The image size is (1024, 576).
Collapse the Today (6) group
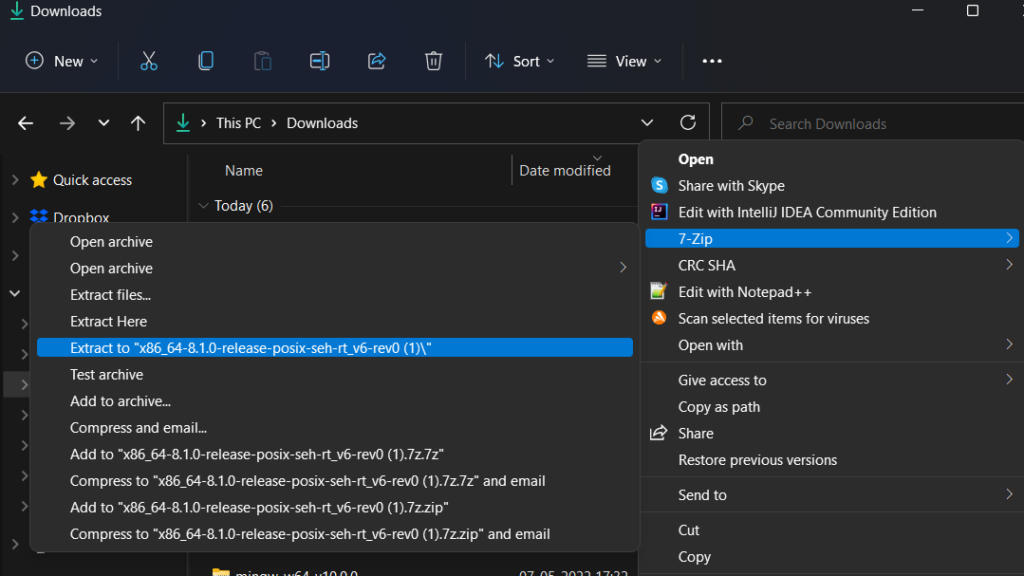click(x=203, y=206)
